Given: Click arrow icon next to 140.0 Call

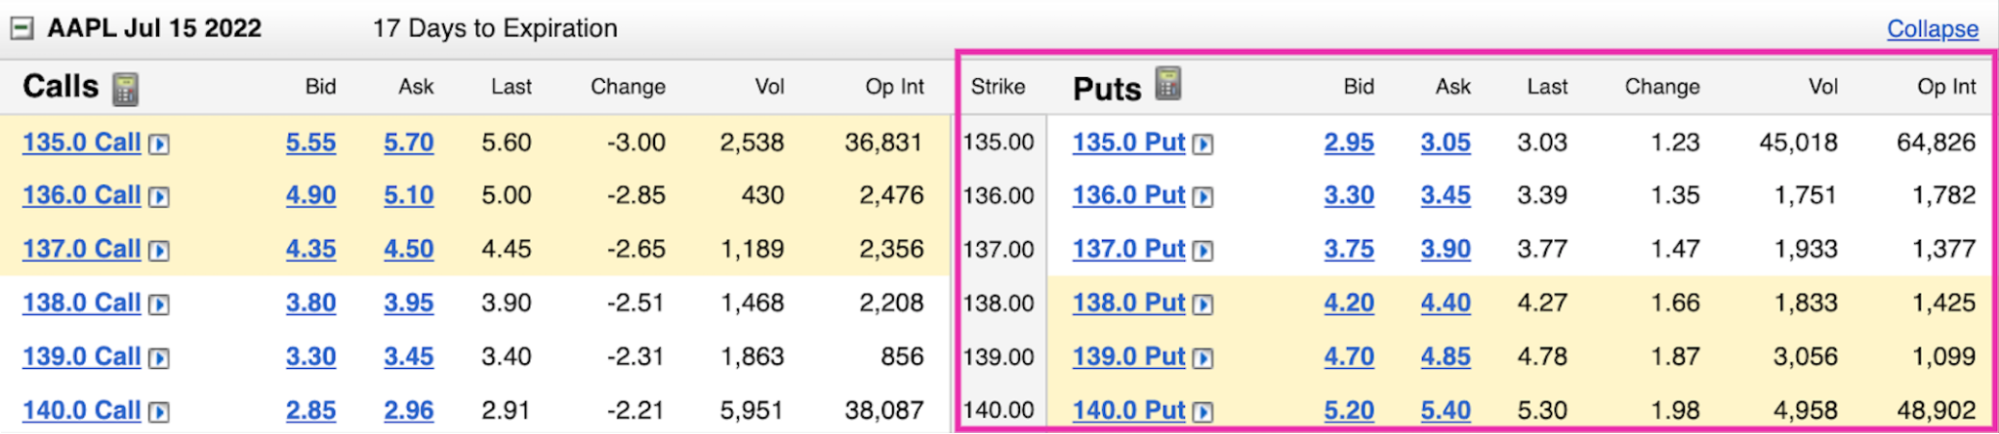Looking at the screenshot, I should point(159,411).
